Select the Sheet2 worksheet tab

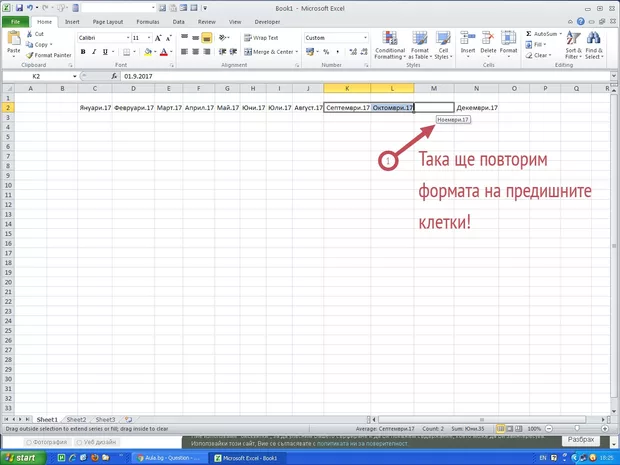[76, 420]
